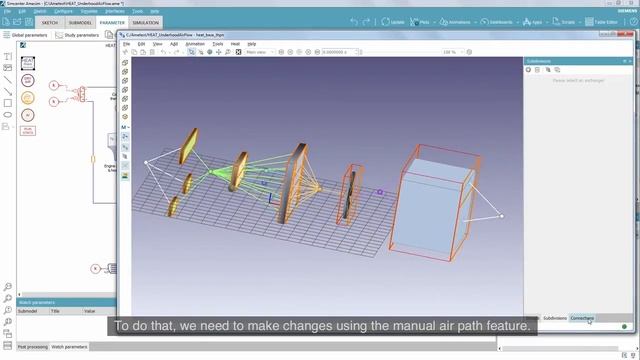Click the fit-all view icon in HEAT toolbar
Image resolution: width=640 pixels, height=360 pixels.
click(238, 52)
